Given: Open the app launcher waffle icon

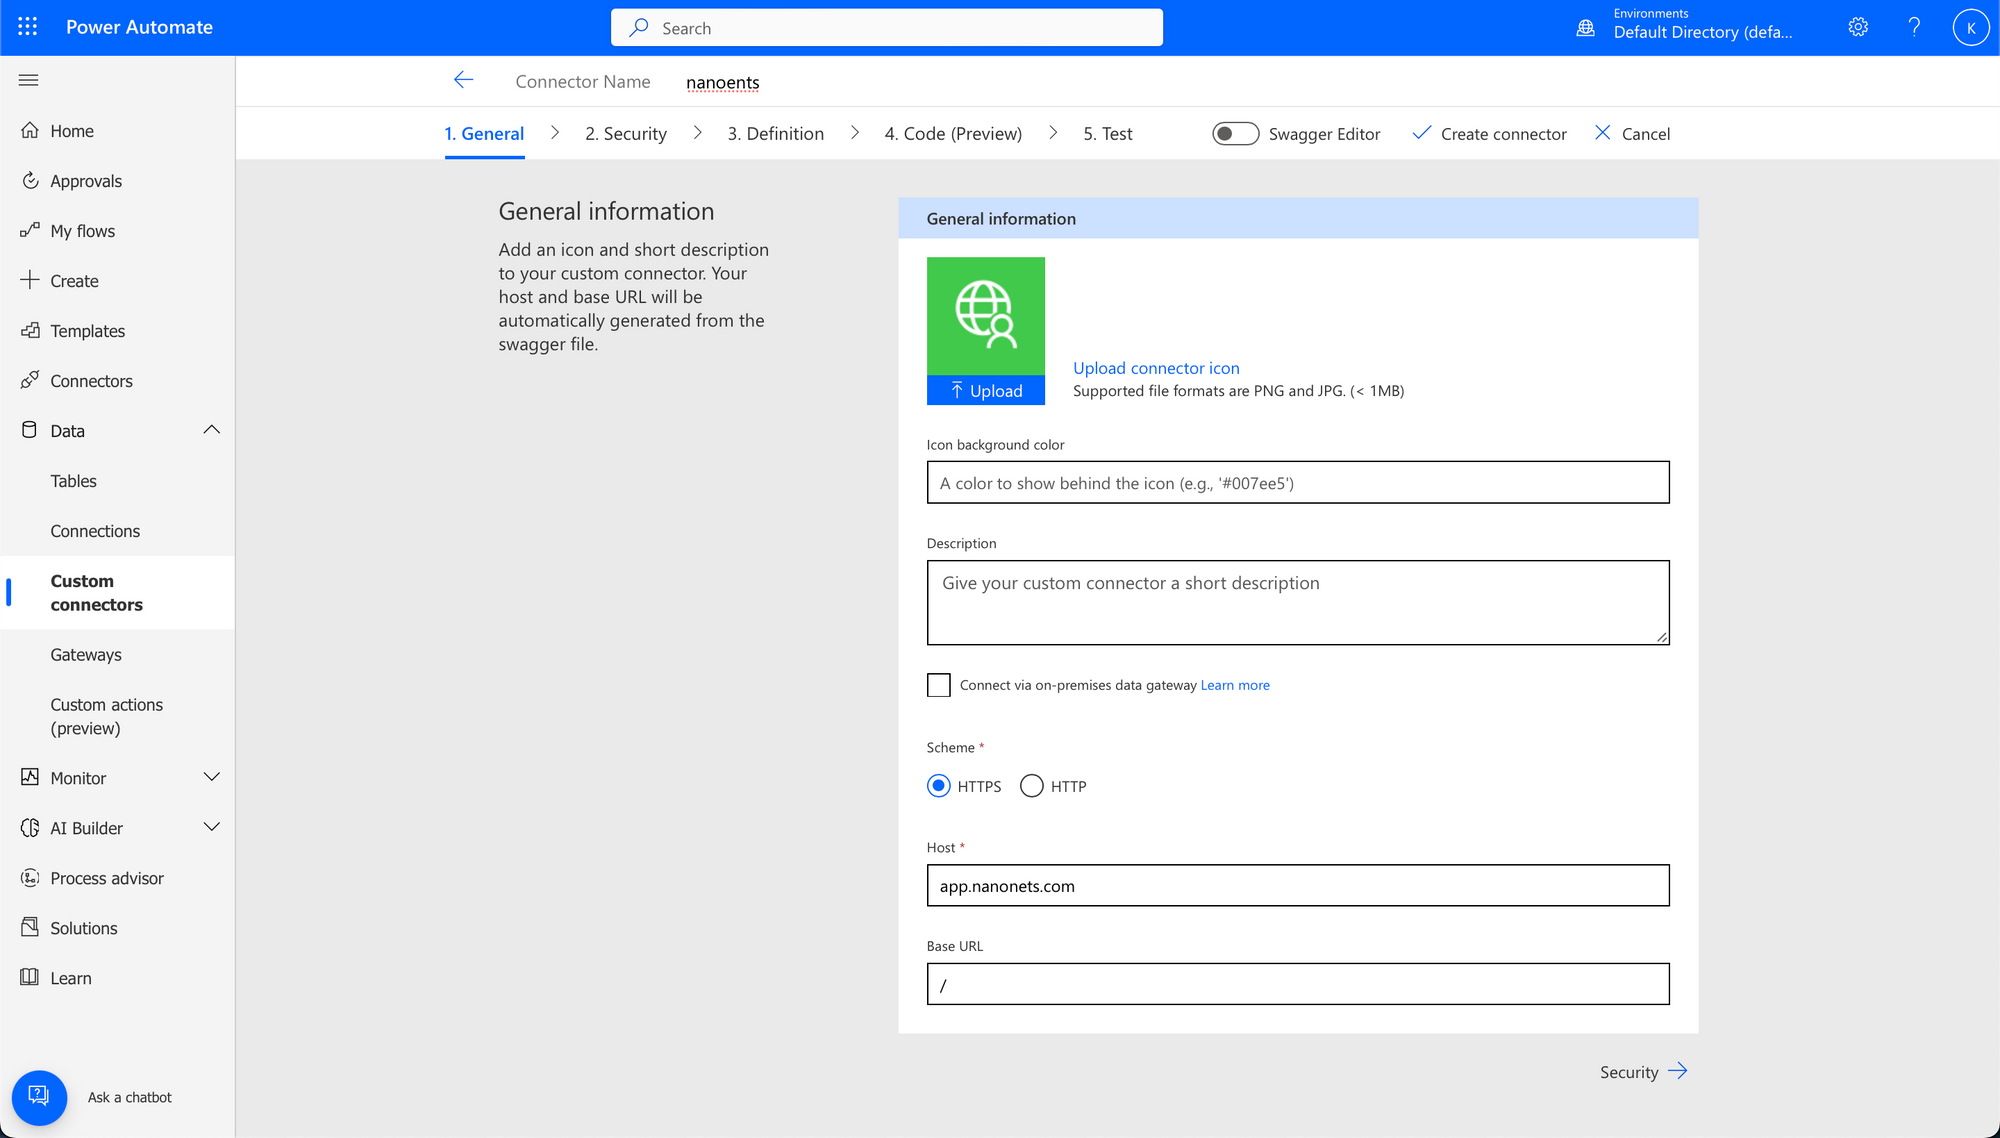Looking at the screenshot, I should coord(28,27).
